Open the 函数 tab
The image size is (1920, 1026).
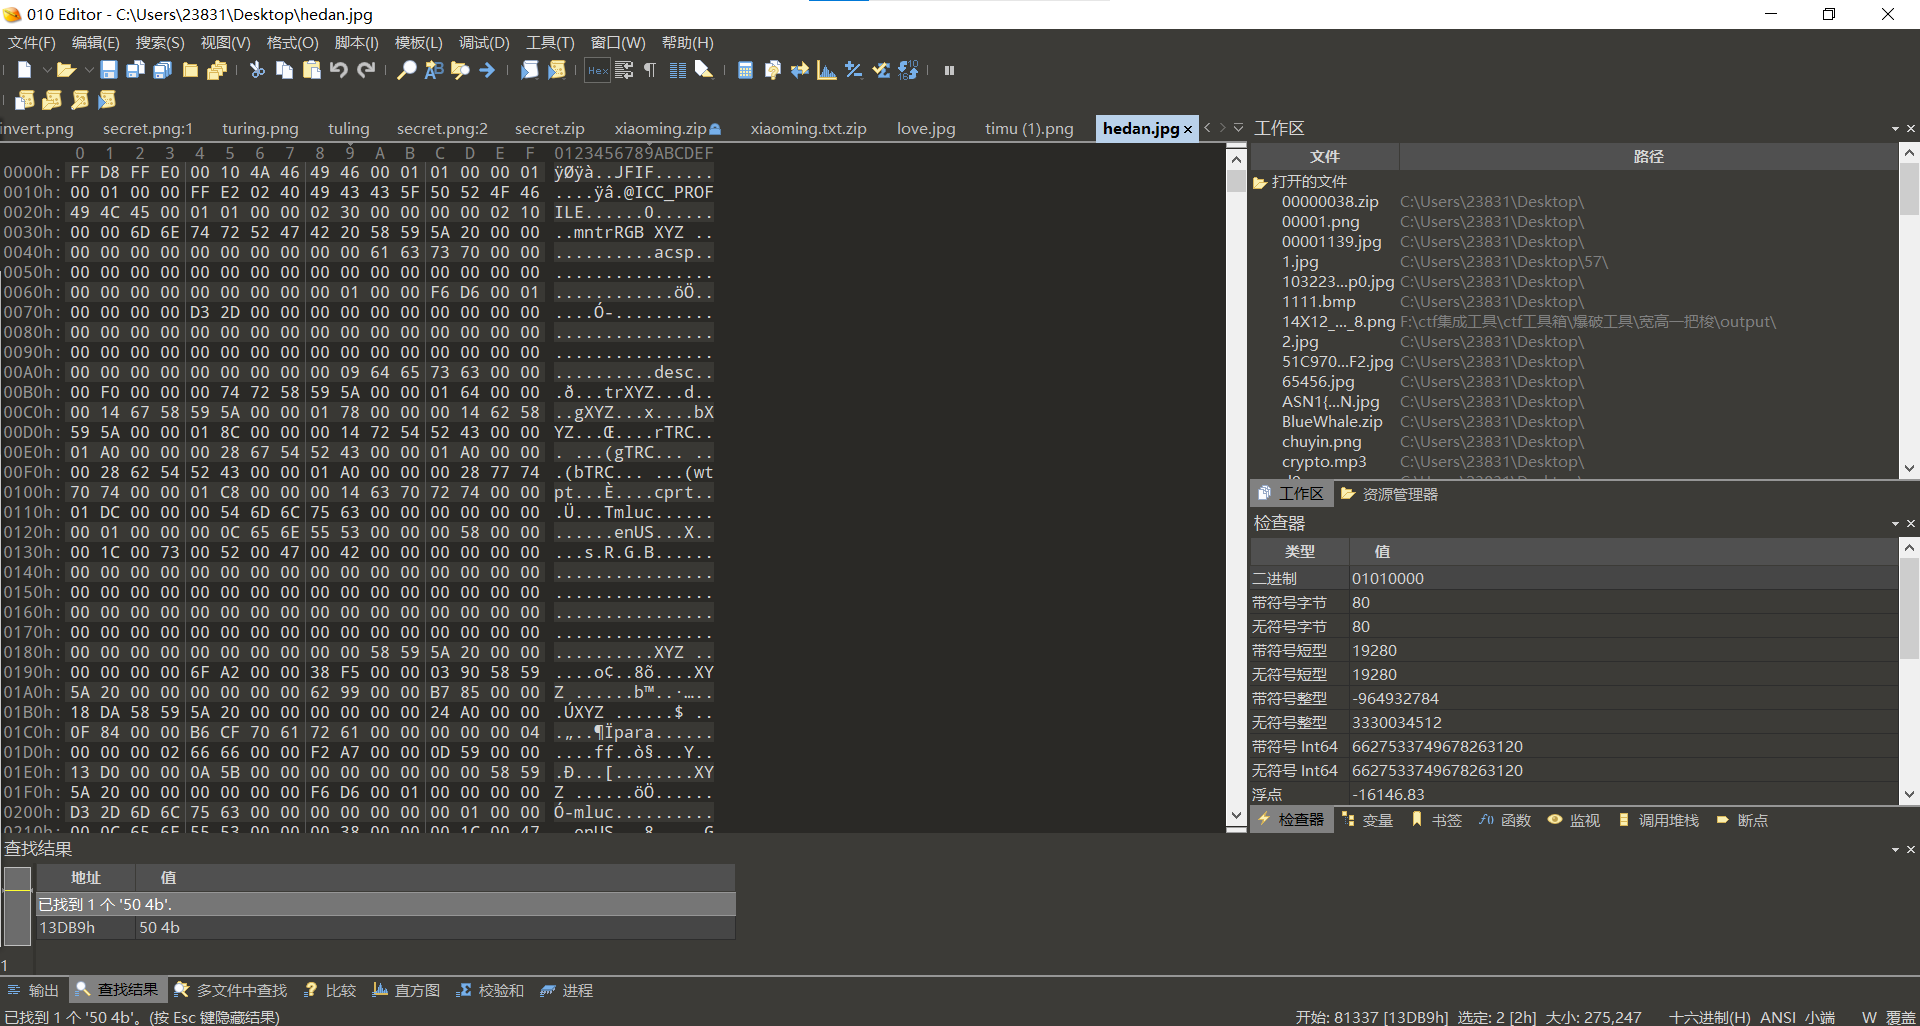(x=1505, y=820)
